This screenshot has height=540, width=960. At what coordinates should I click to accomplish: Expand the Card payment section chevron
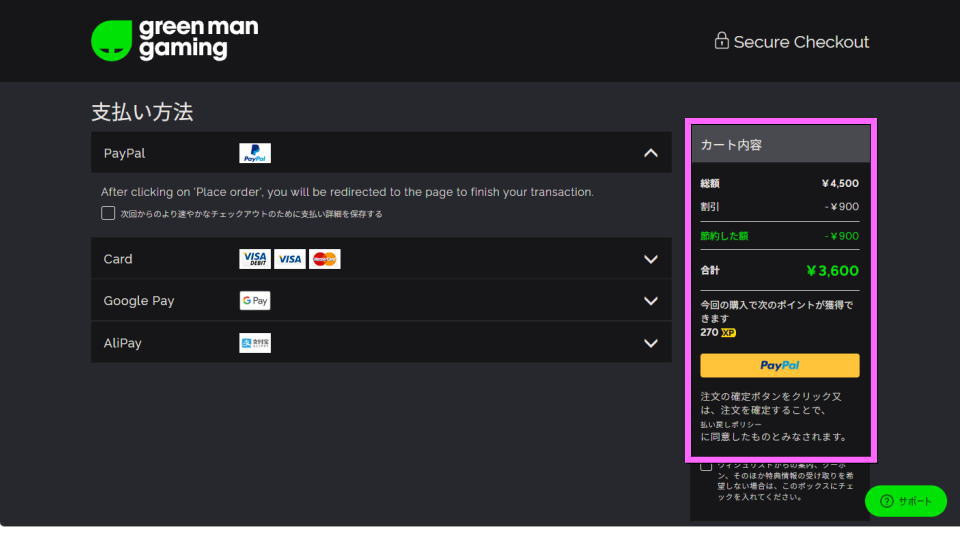click(651, 259)
